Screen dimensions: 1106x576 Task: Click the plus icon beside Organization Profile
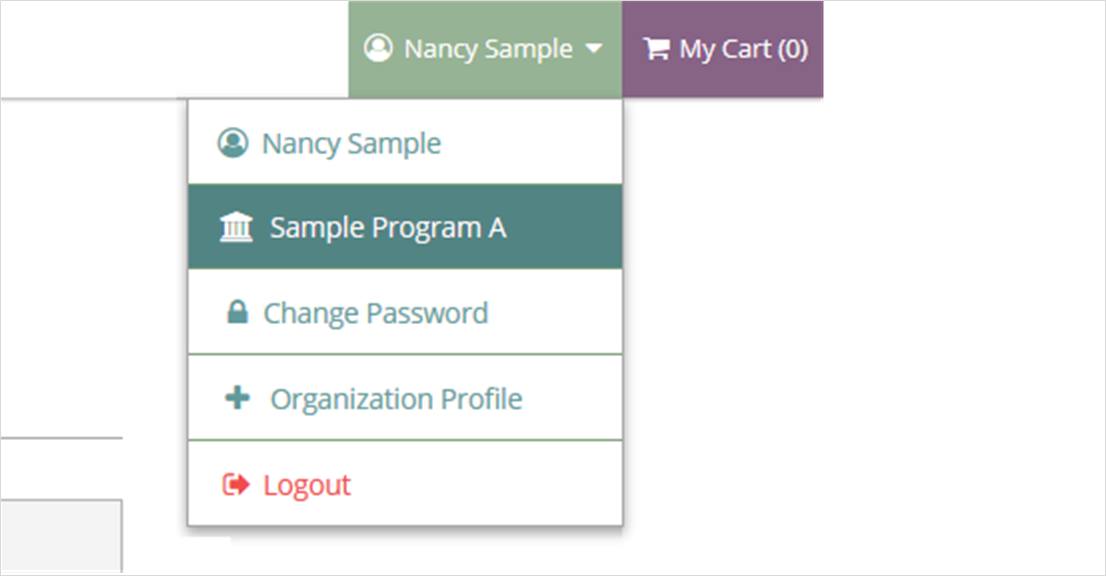[x=237, y=398]
